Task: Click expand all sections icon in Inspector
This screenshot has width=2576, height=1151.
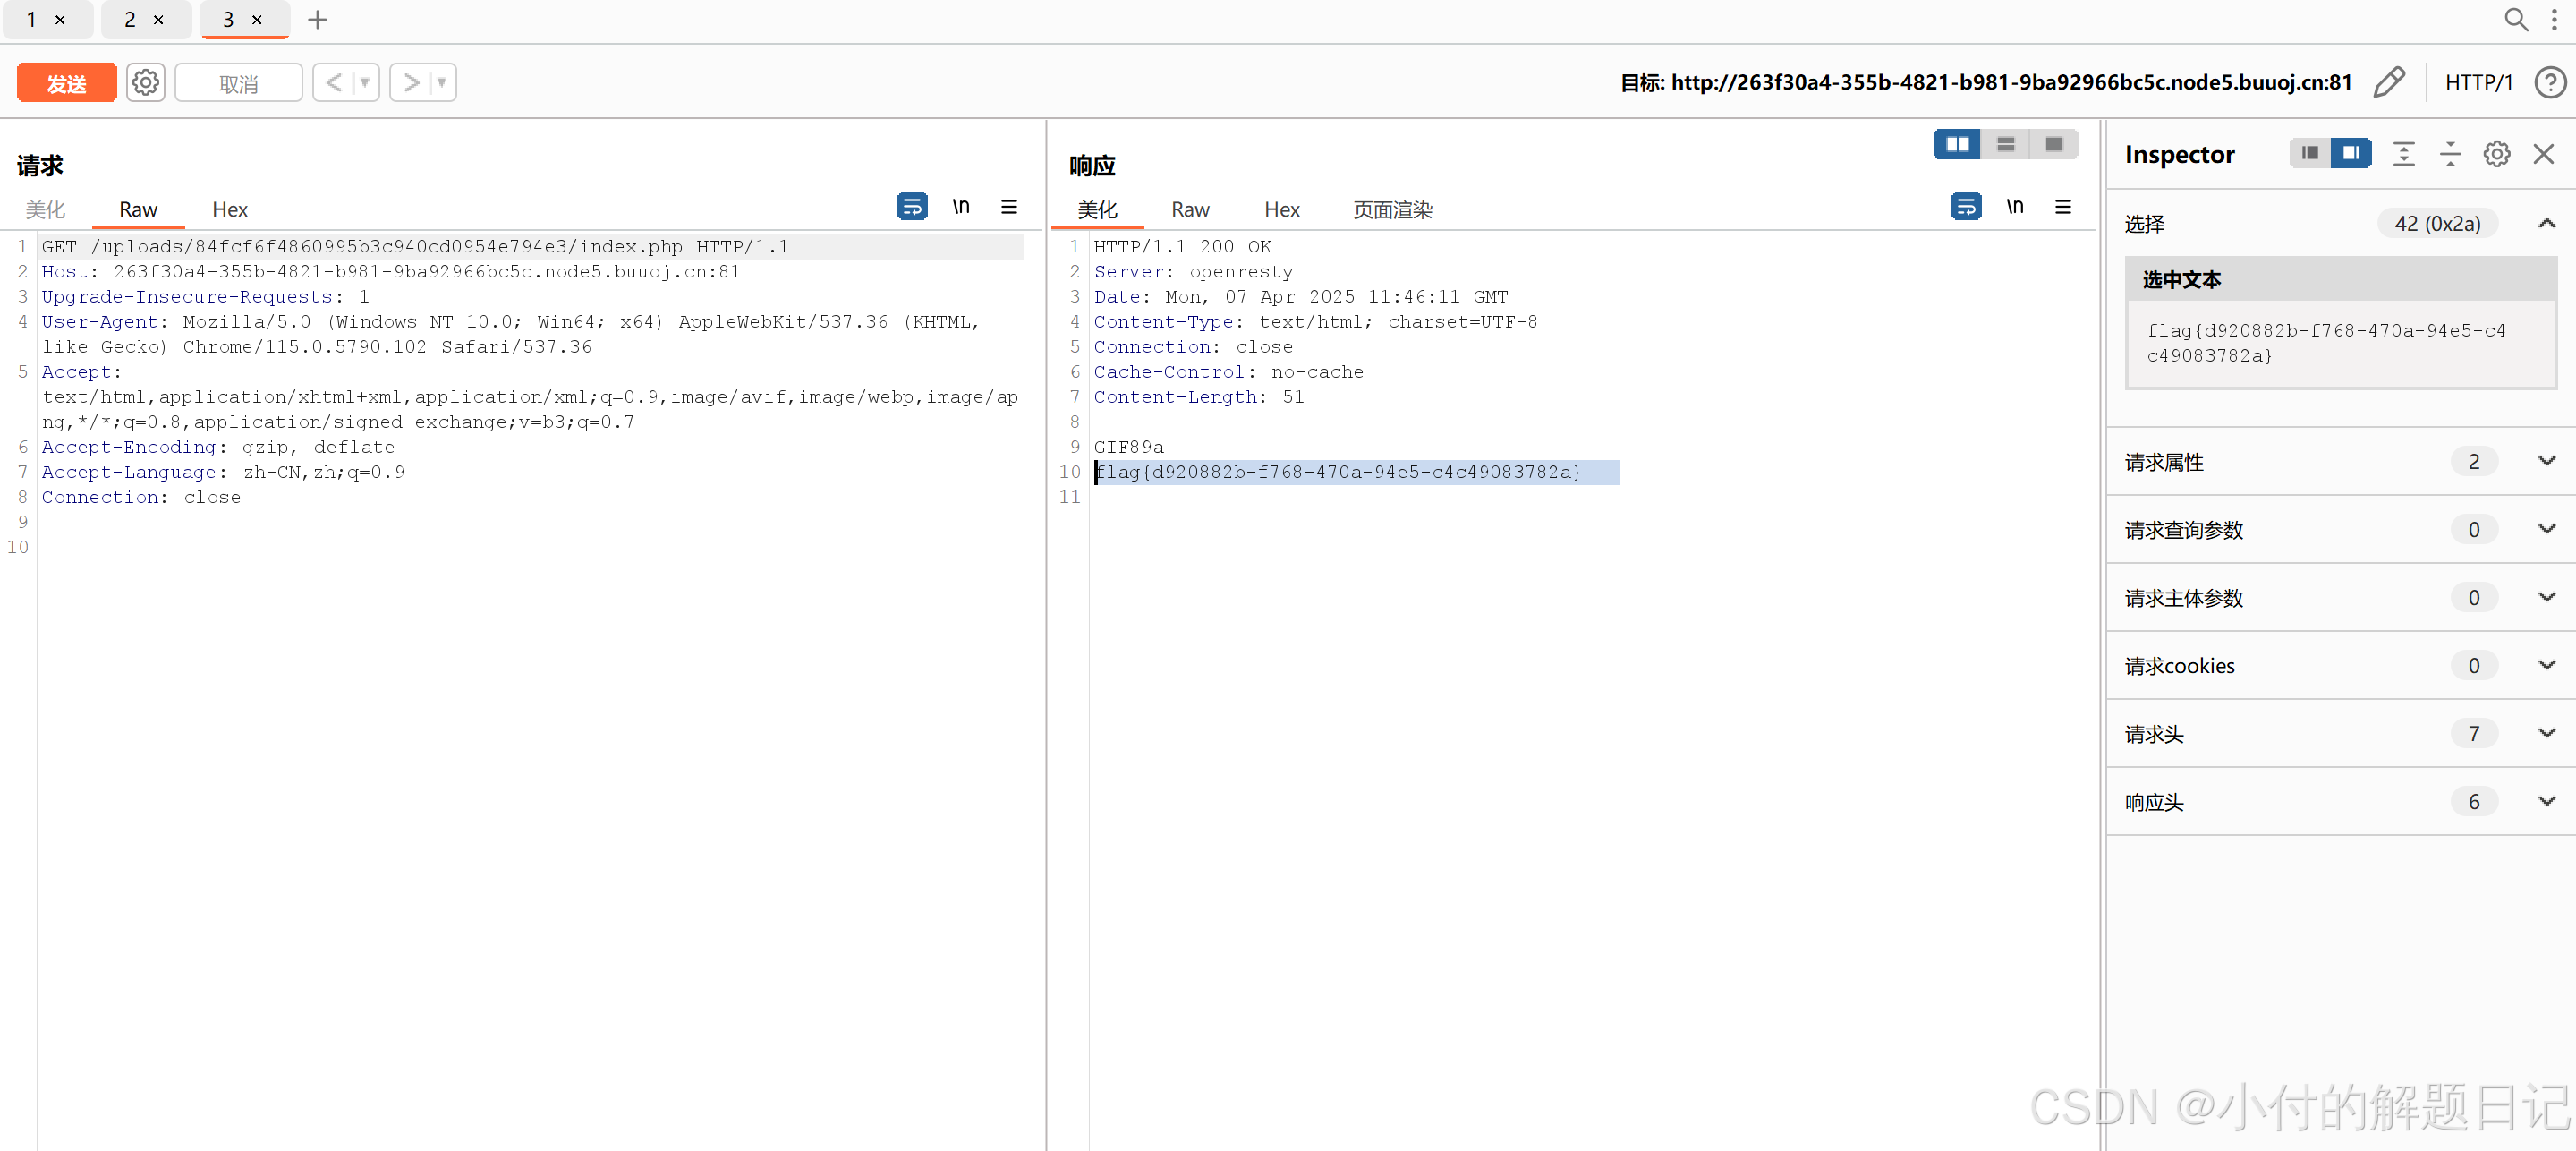Action: point(2403,154)
